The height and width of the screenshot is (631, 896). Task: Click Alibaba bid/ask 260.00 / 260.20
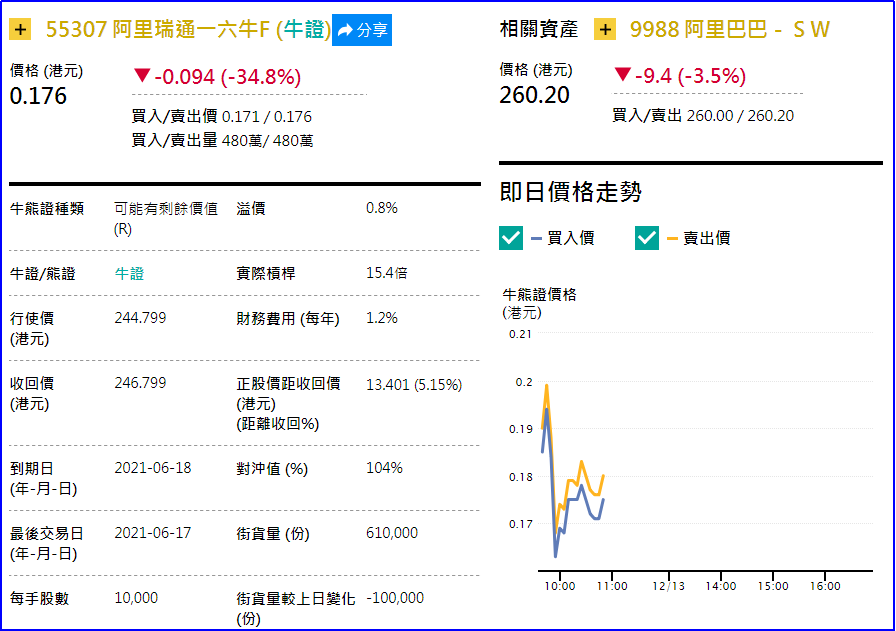pyautogui.click(x=740, y=115)
